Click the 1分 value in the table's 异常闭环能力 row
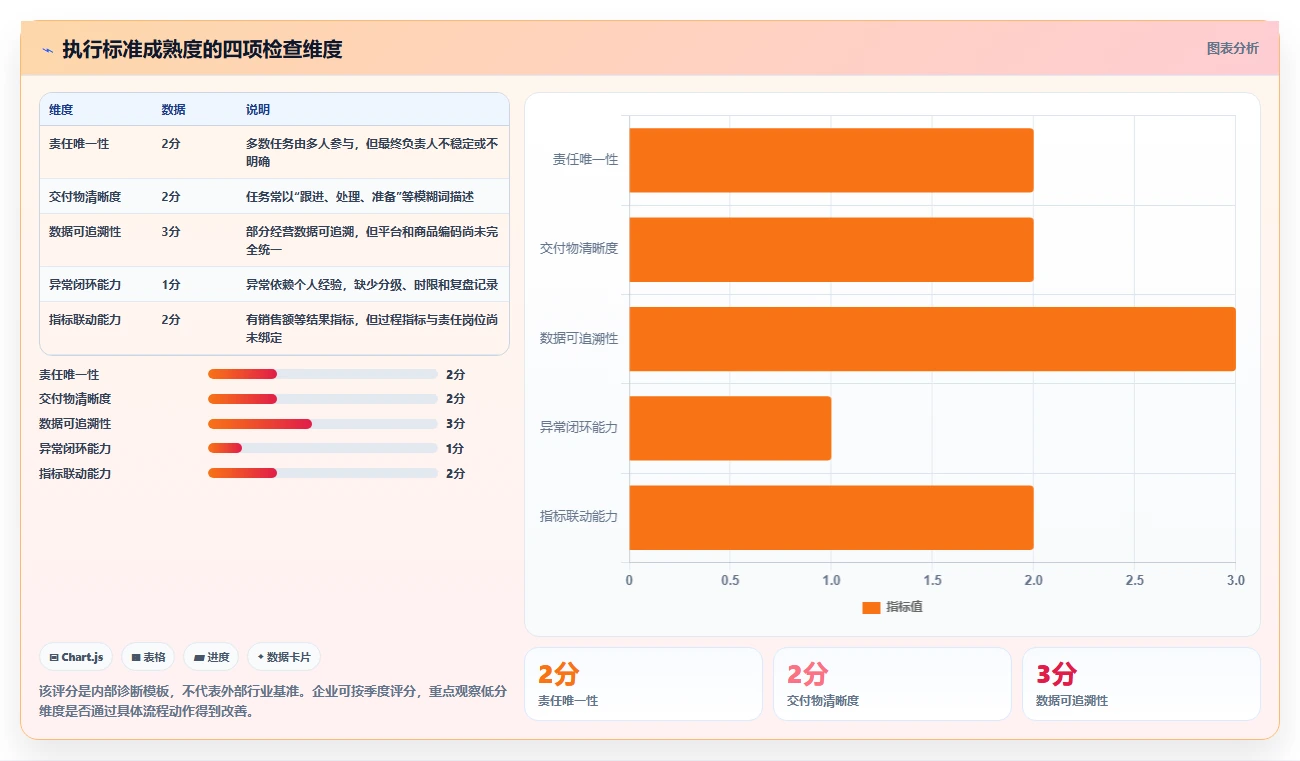This screenshot has height=761, width=1300. click(171, 284)
